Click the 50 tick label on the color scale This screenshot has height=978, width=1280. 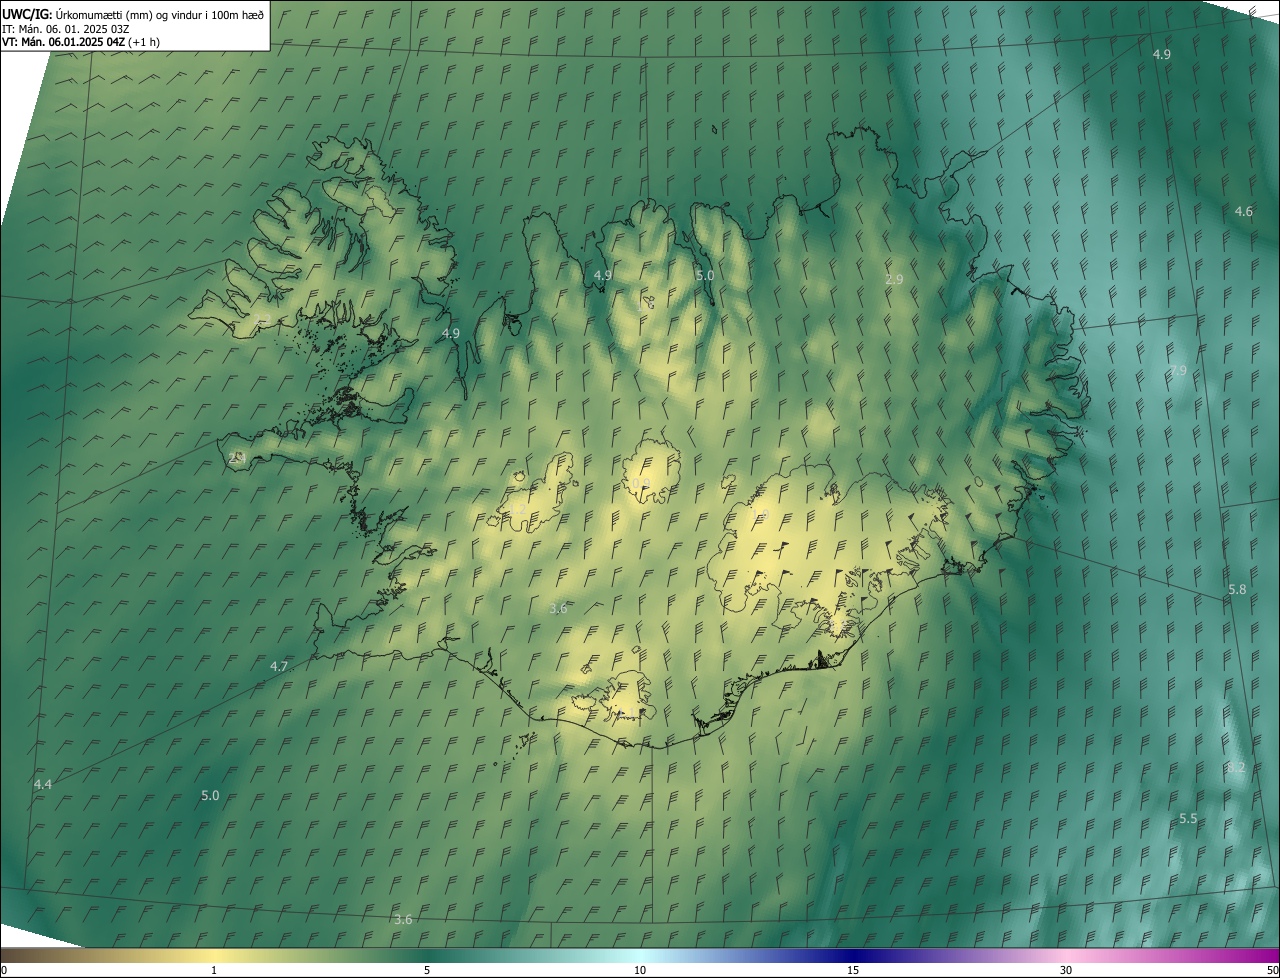[x=1271, y=970]
